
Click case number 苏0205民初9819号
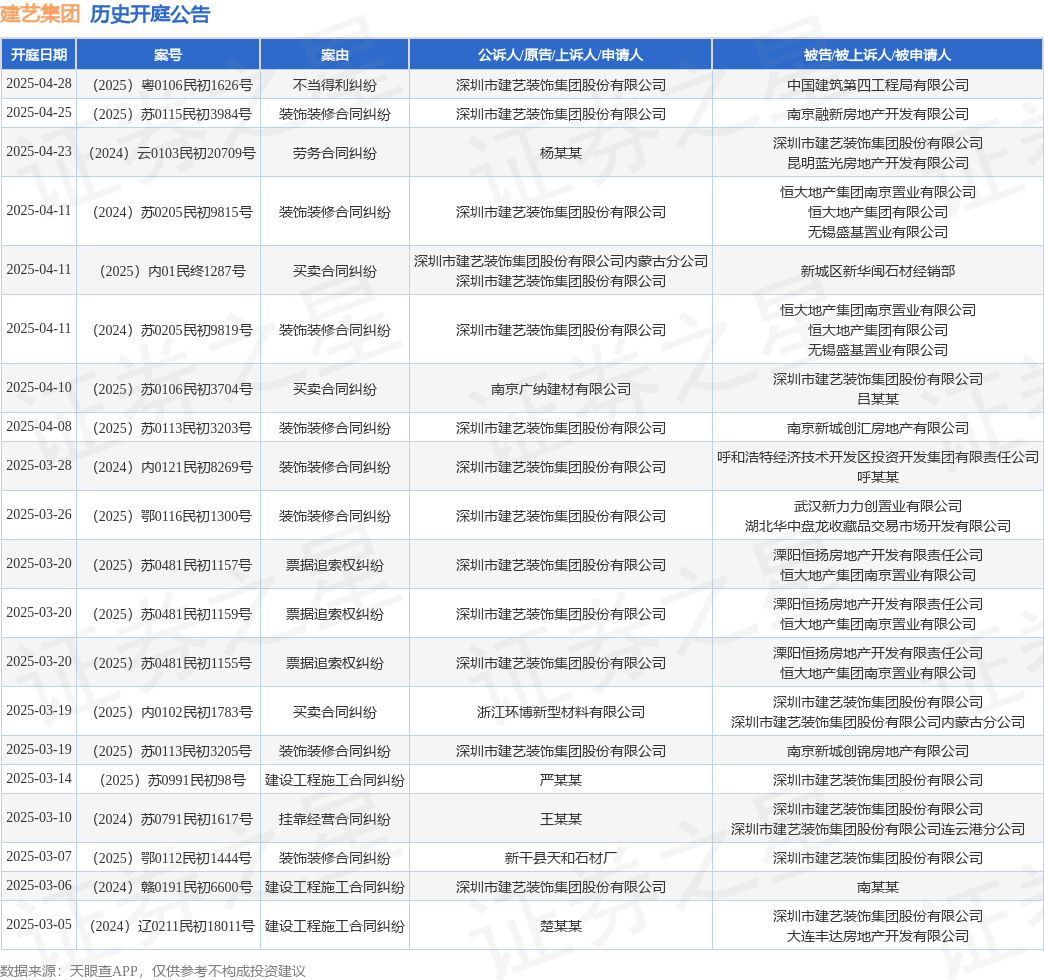(172, 330)
